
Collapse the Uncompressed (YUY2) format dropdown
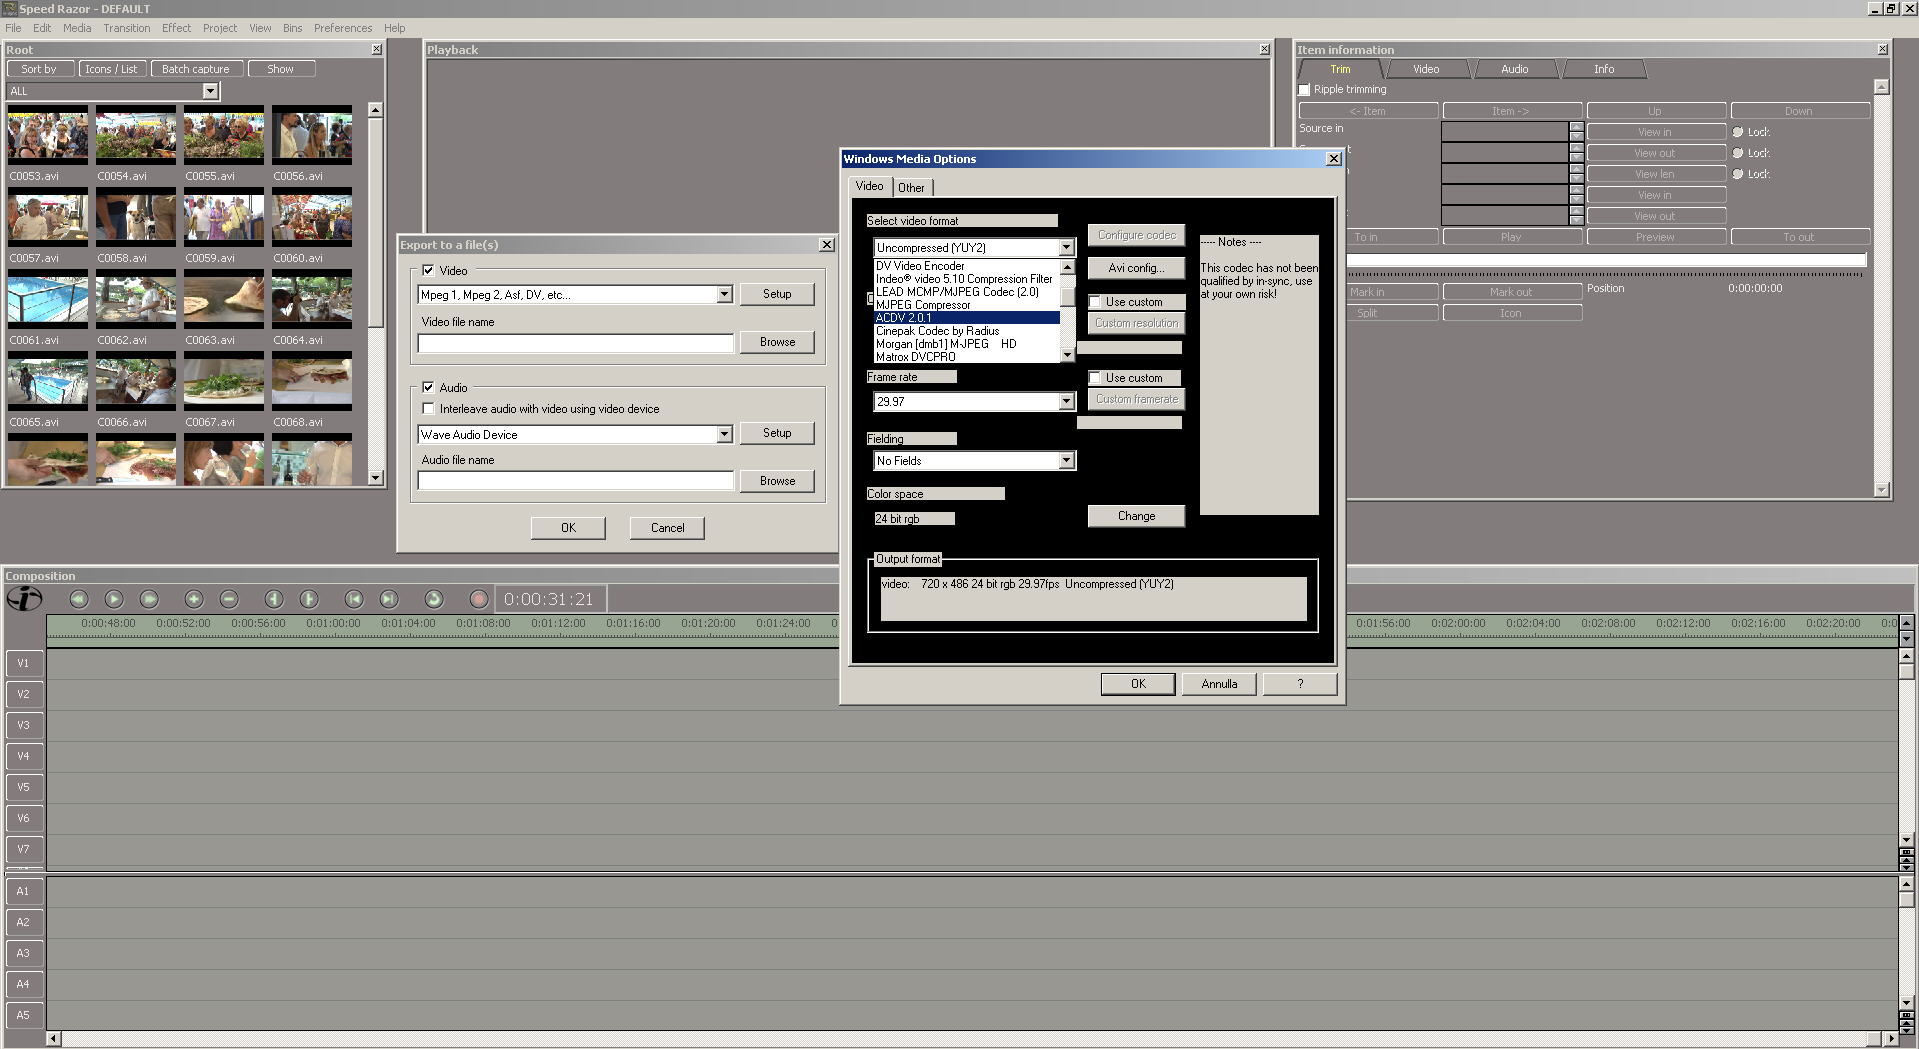click(x=1066, y=248)
